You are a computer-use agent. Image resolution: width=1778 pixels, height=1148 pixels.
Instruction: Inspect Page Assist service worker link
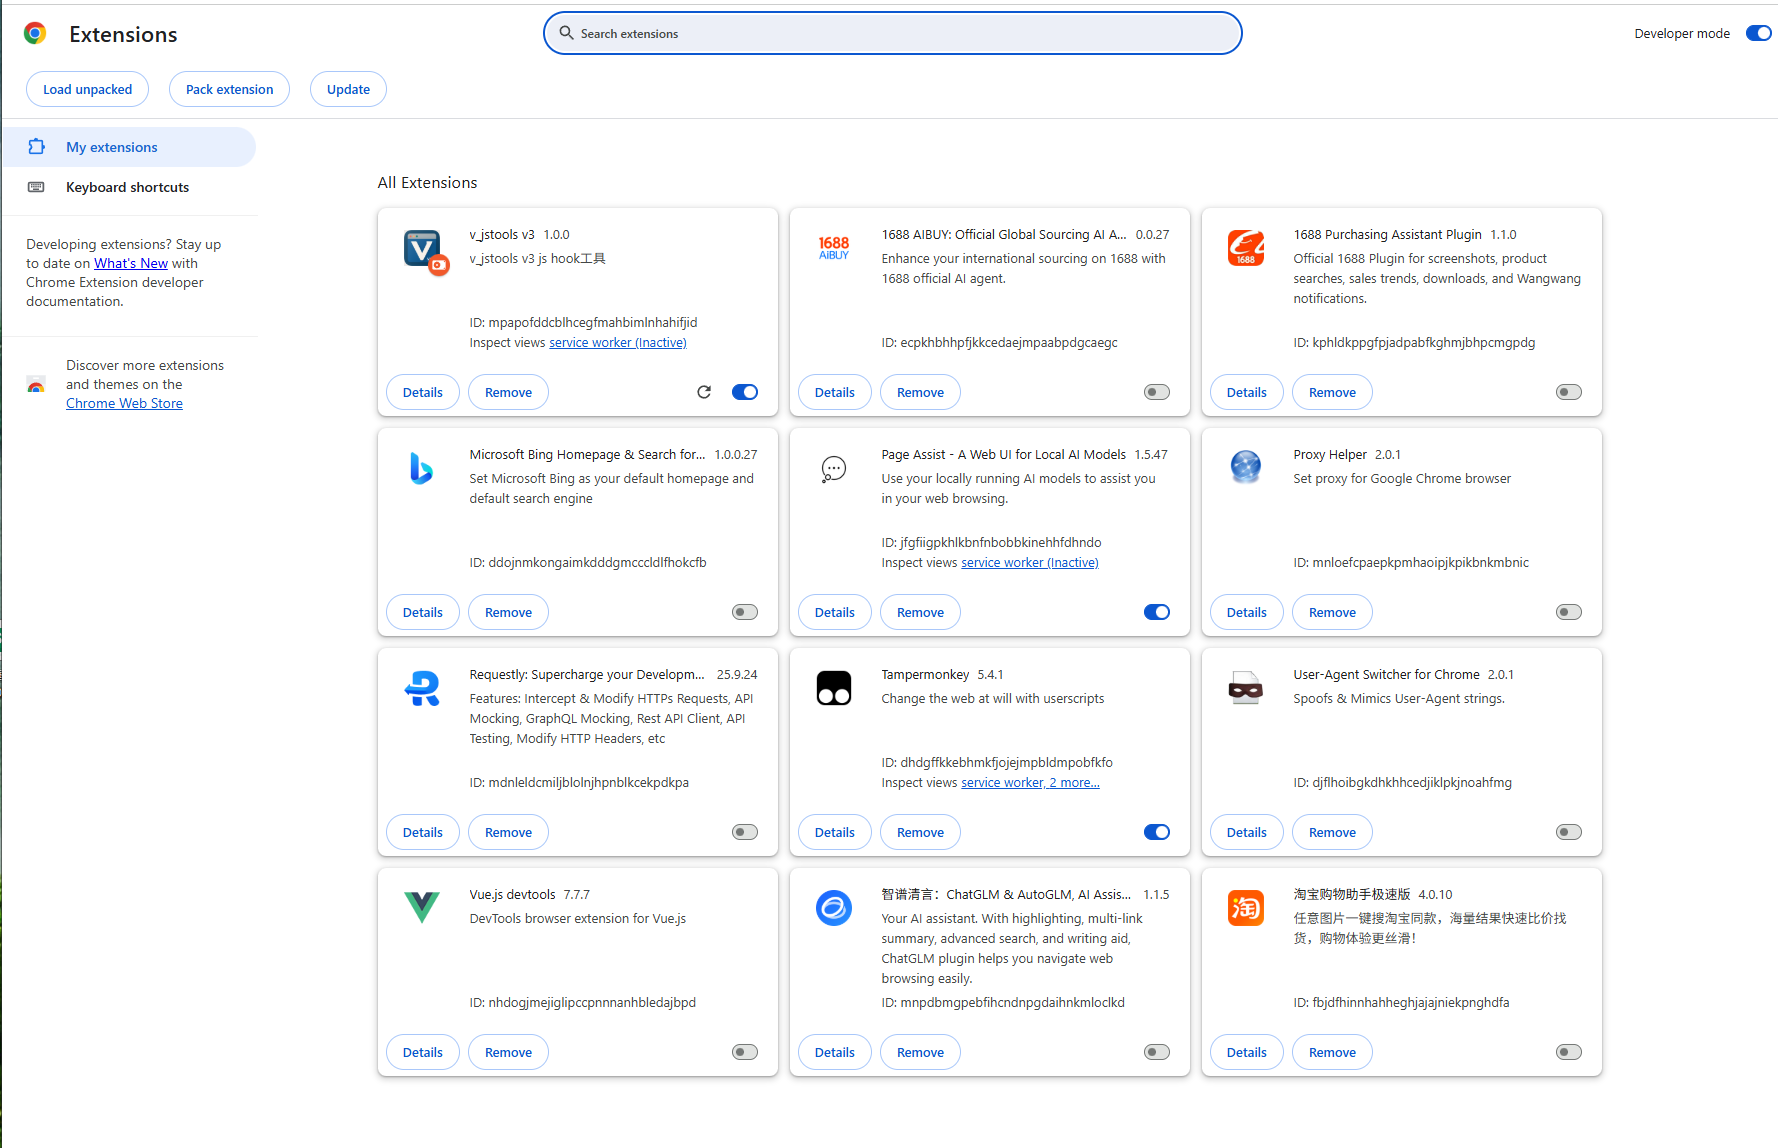click(x=1030, y=562)
